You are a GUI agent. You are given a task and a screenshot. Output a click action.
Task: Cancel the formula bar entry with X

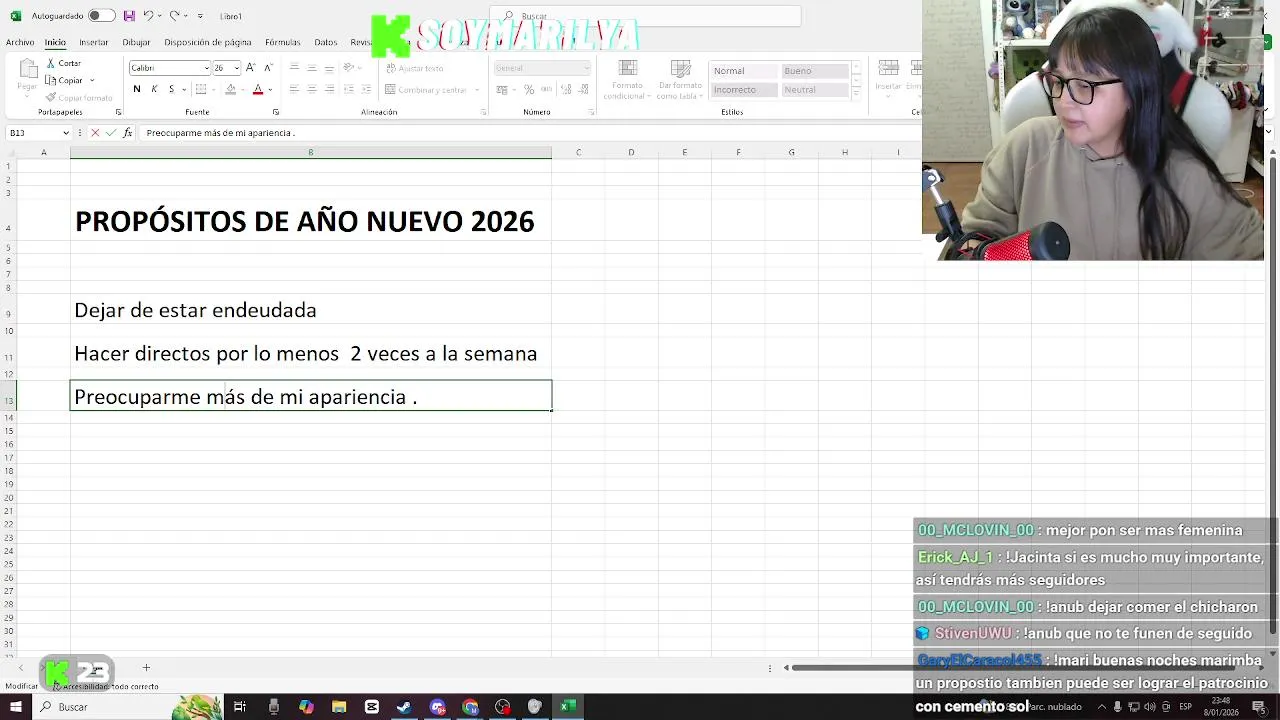(95, 133)
